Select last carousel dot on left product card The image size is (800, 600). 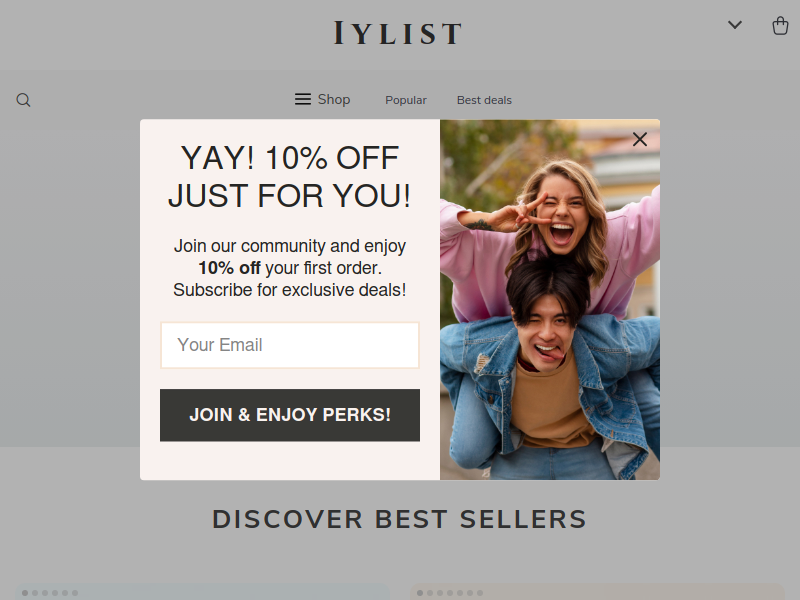coord(75,593)
